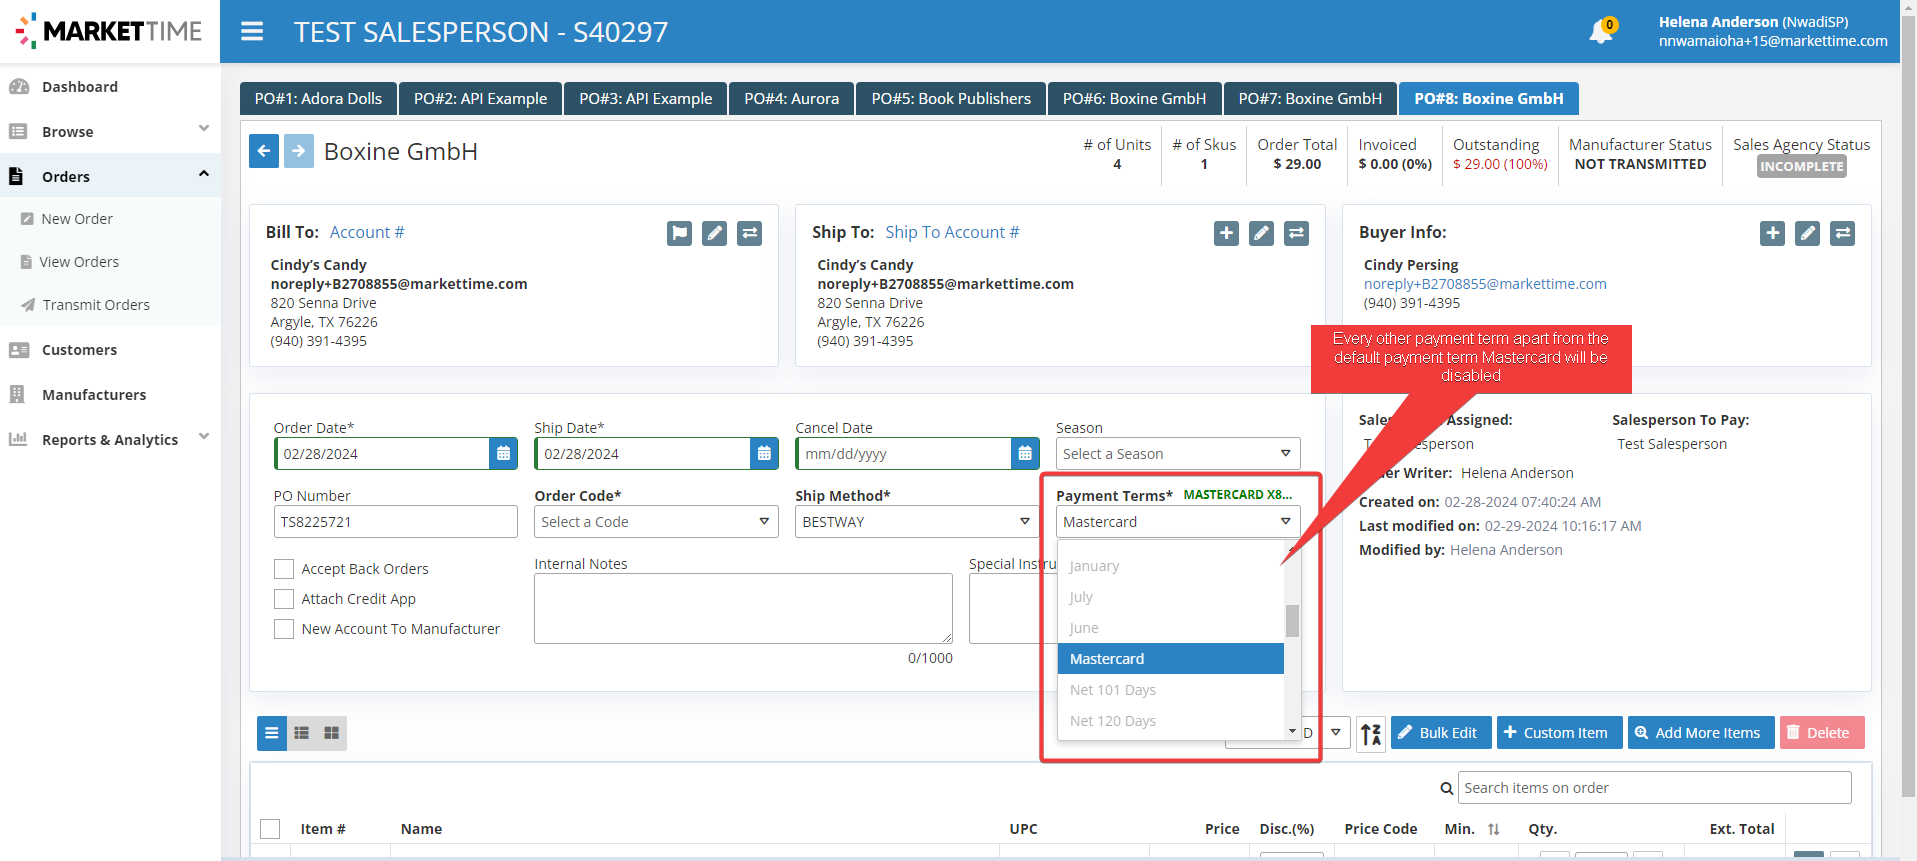Switch to PO#2: API Example tab
Screen dimensions: 1917x861
click(480, 99)
